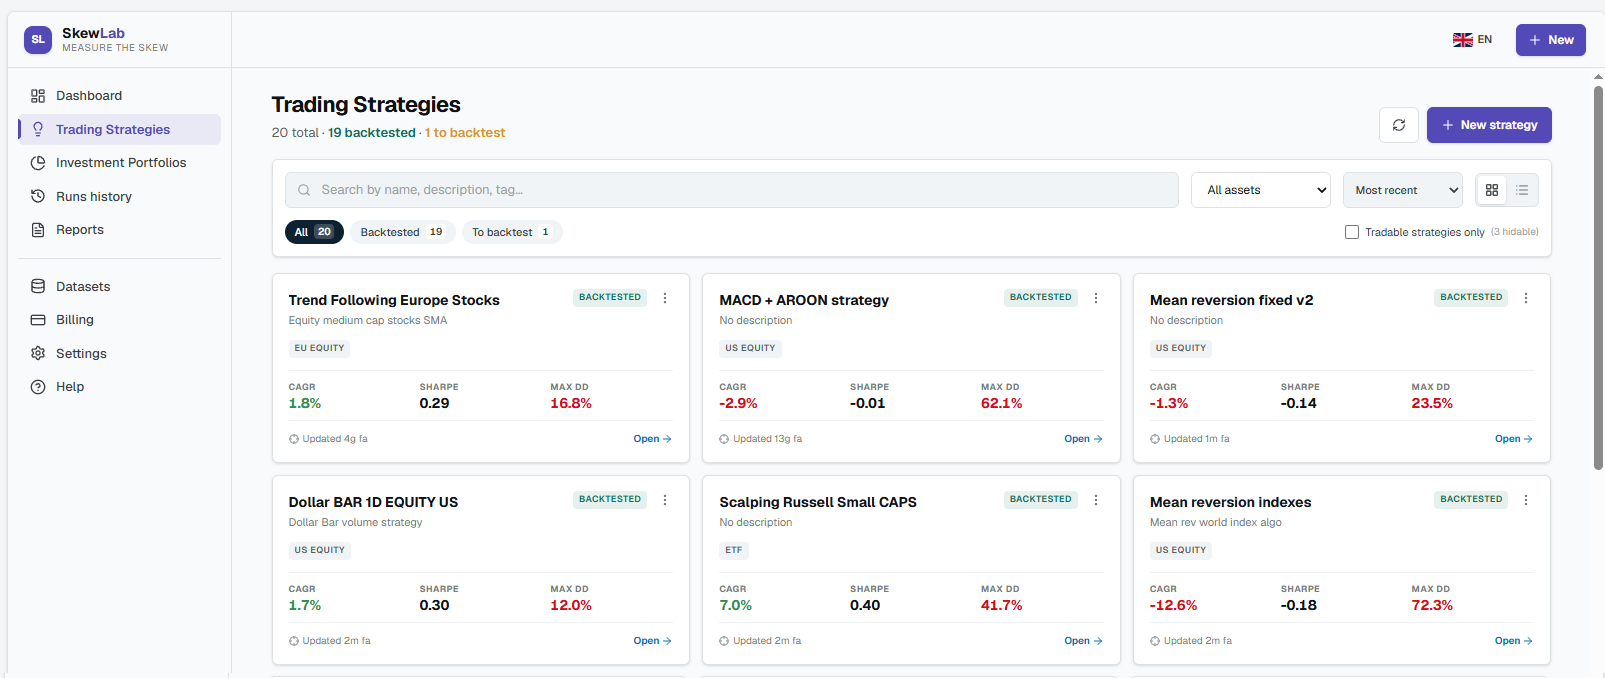Screen dimensions: 1605x678
Task: Click the Runs history sidebar icon
Action: tap(38, 196)
